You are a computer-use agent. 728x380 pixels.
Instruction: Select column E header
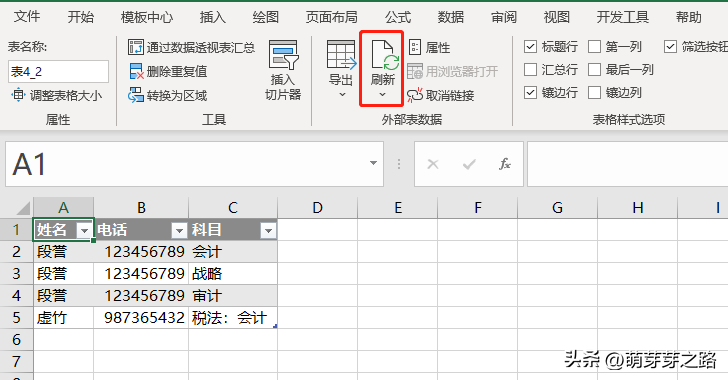click(398, 208)
